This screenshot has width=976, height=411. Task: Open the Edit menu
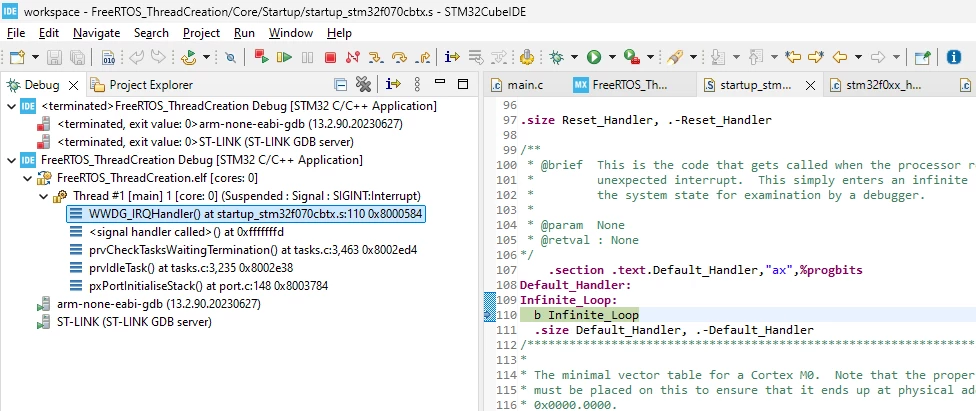click(49, 33)
